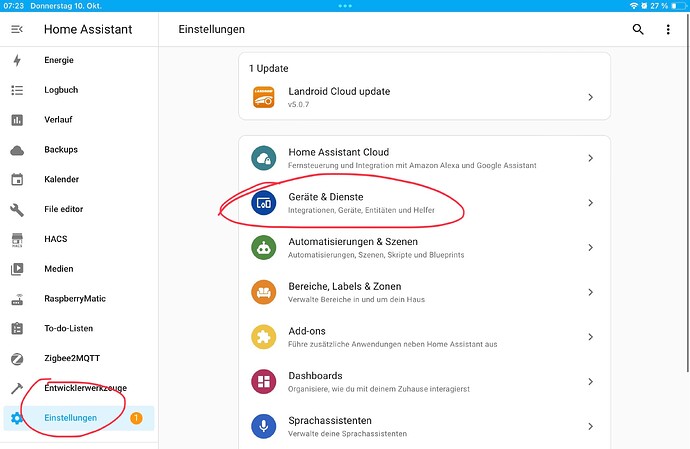Click the Dashboards grid icon
The image size is (690, 449).
pyautogui.click(x=264, y=382)
